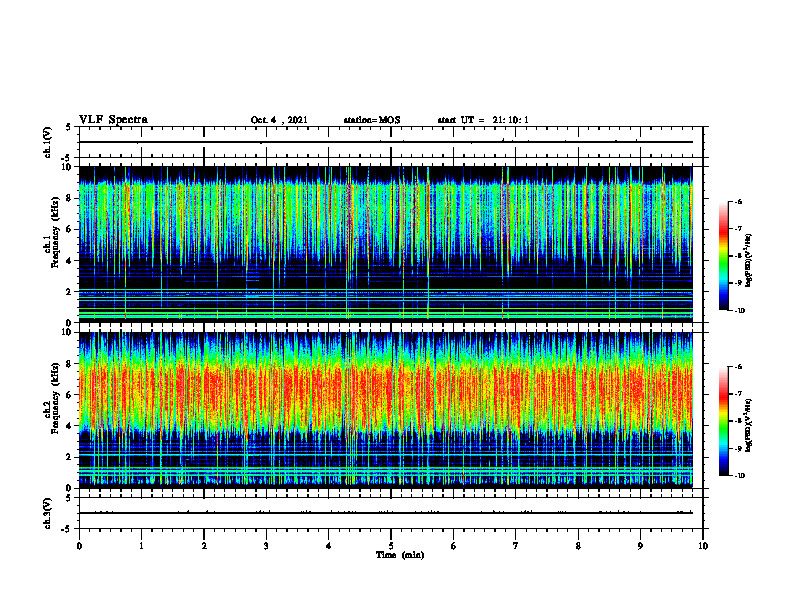
Task: Click the "8" kHz label on ch.2 frequency axis
Action: point(69,364)
